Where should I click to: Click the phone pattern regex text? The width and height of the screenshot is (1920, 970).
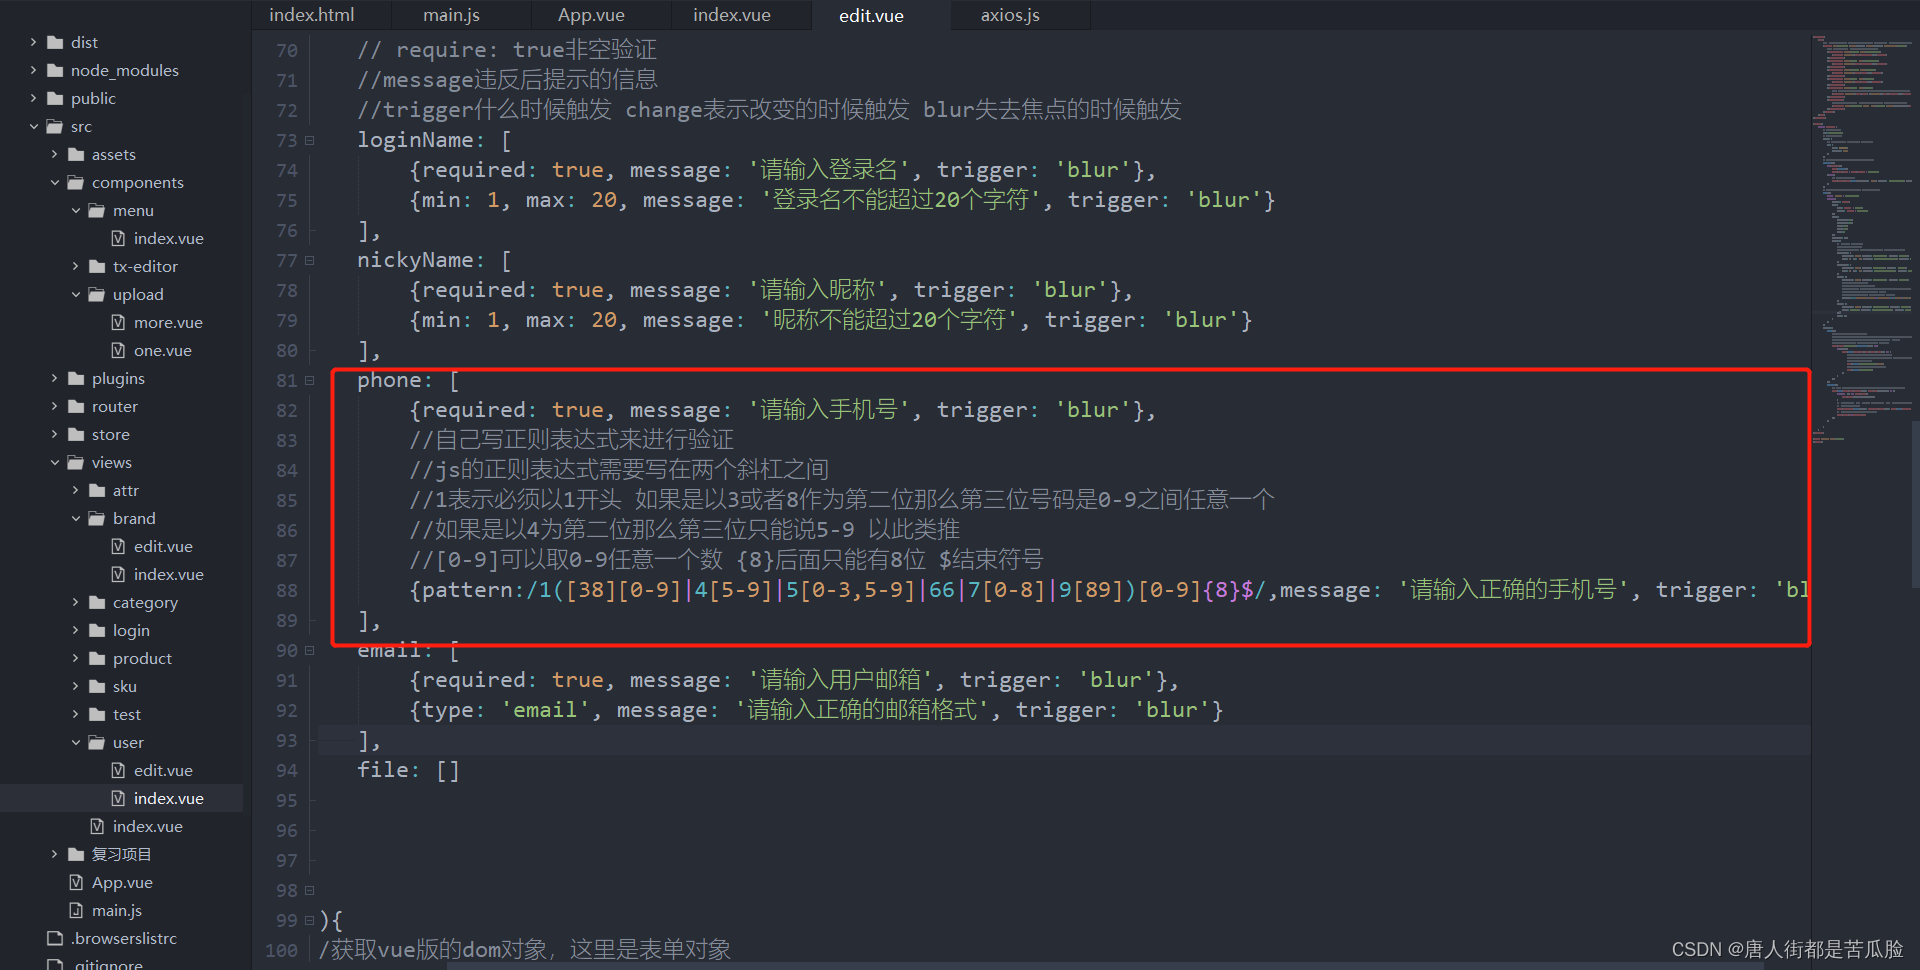tap(897, 590)
